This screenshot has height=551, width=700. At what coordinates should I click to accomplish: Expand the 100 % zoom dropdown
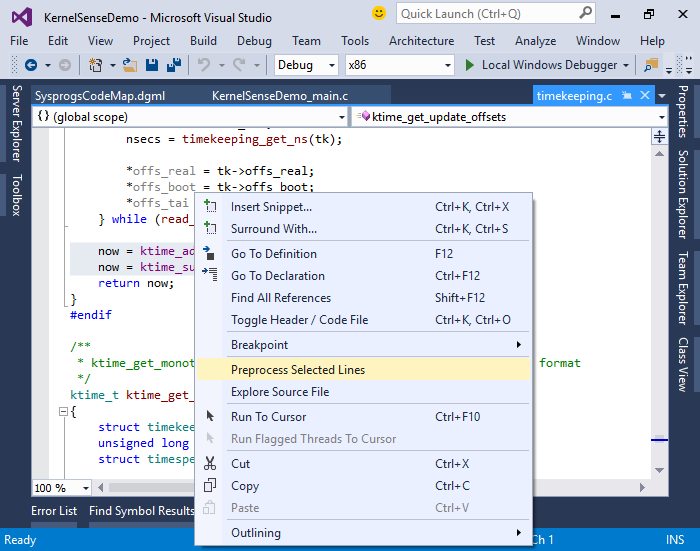[86, 488]
